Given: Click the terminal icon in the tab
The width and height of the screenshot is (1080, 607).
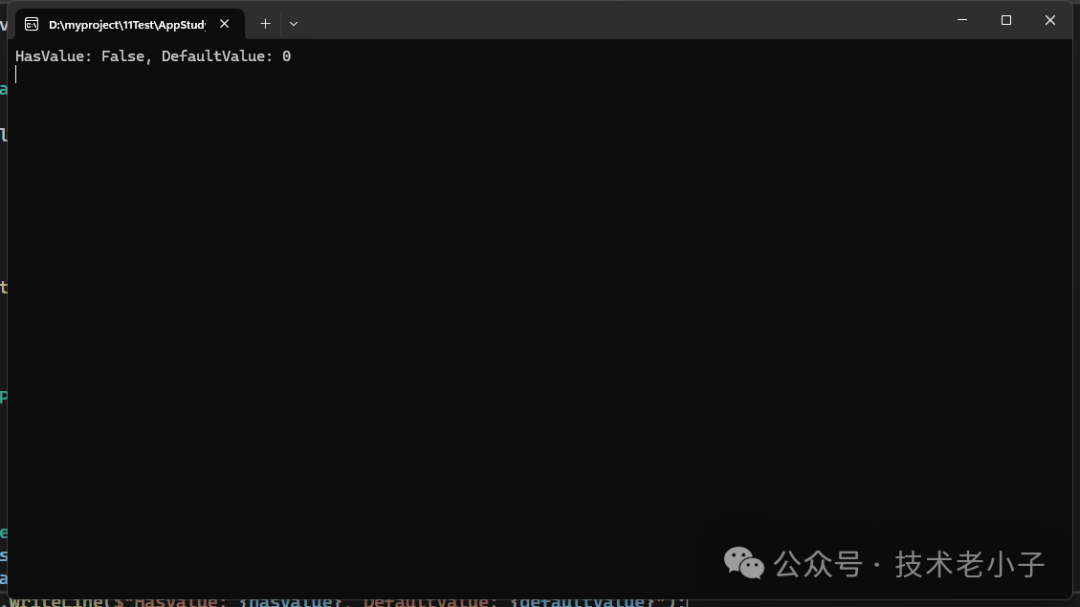Looking at the screenshot, I should coord(32,23).
